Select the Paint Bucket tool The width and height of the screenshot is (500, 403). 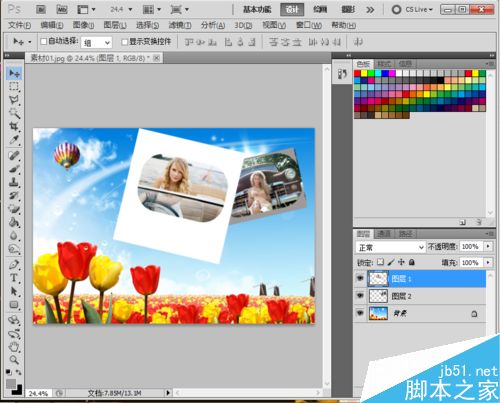(14, 222)
